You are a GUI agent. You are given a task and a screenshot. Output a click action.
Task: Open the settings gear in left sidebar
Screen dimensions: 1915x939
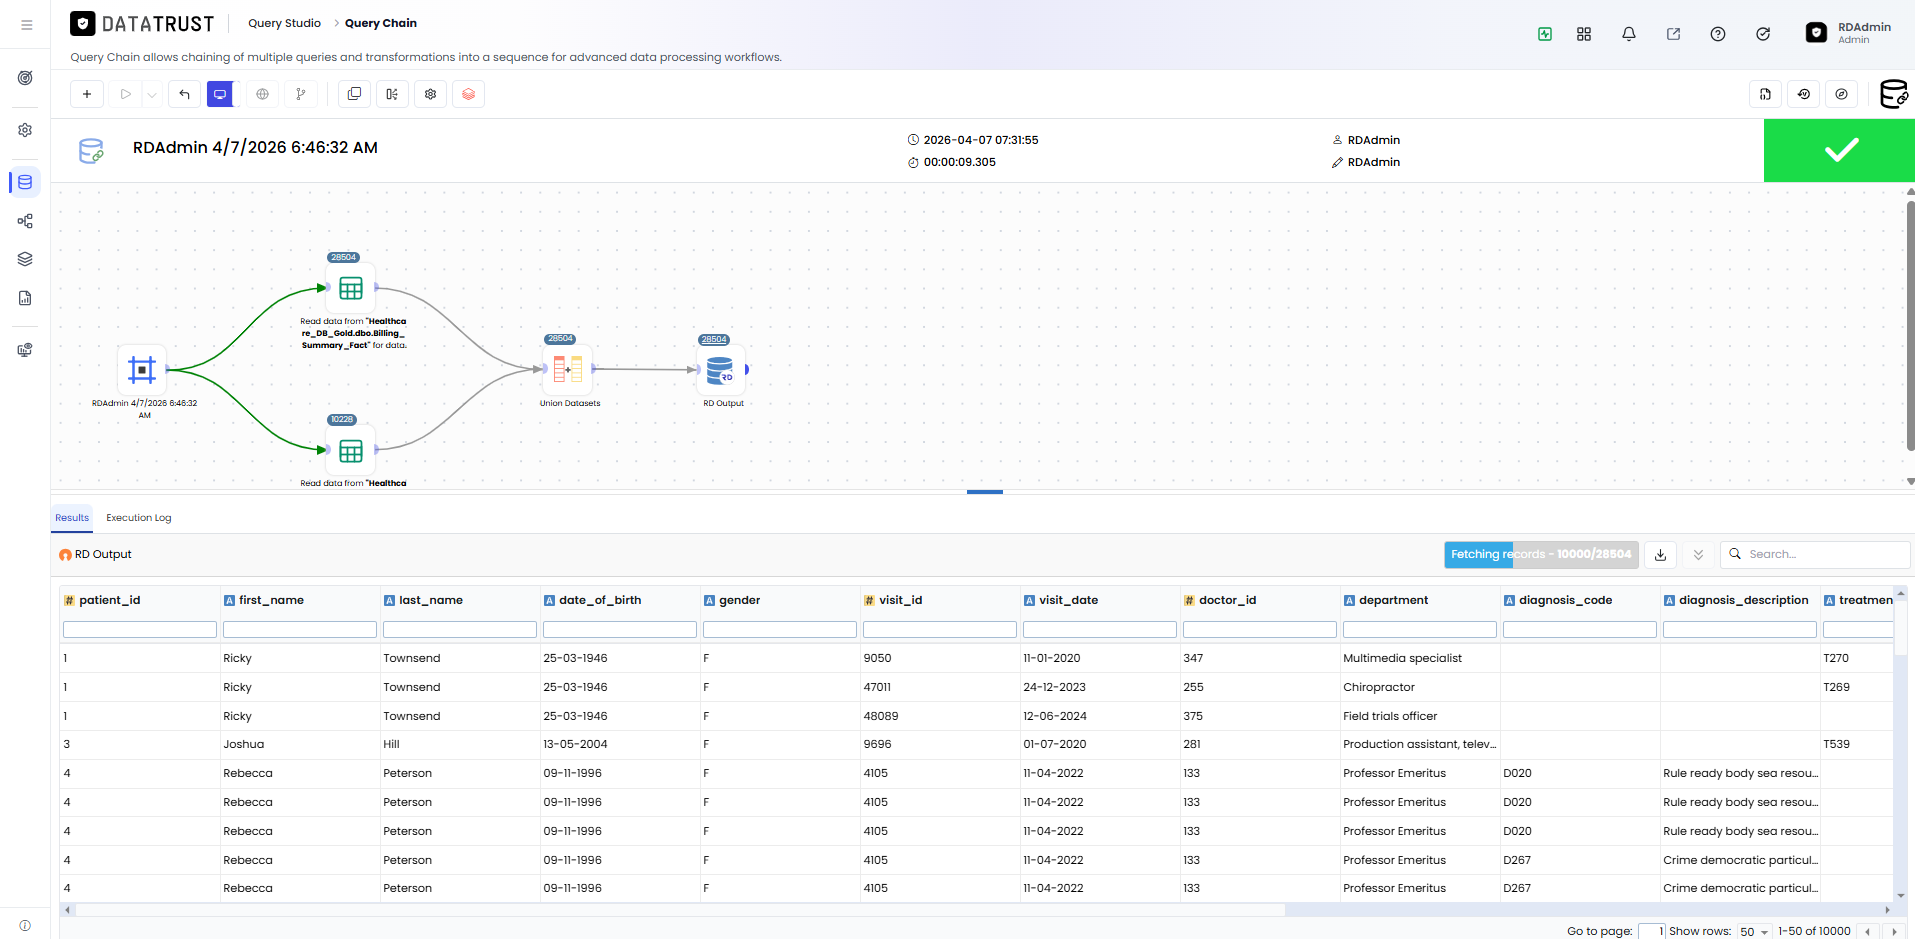click(25, 130)
